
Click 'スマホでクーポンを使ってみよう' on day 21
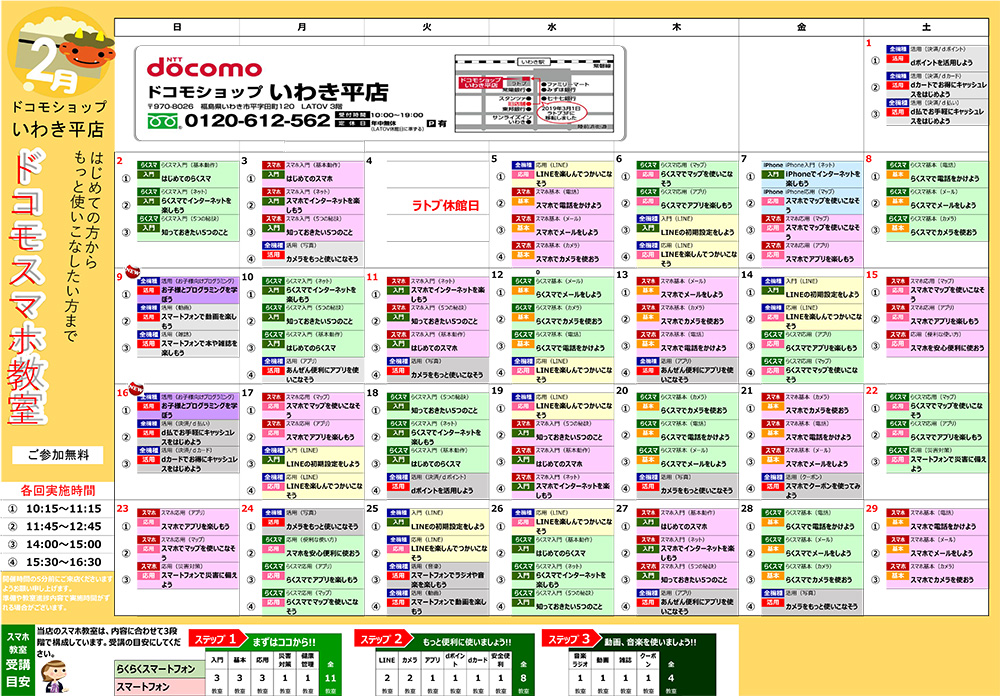click(823, 491)
